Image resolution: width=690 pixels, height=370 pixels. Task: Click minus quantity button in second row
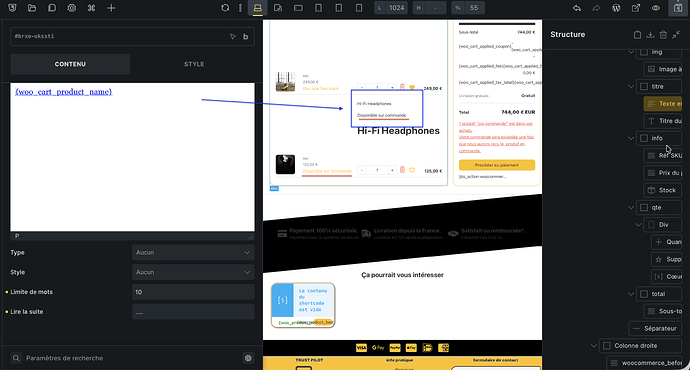[362, 170]
